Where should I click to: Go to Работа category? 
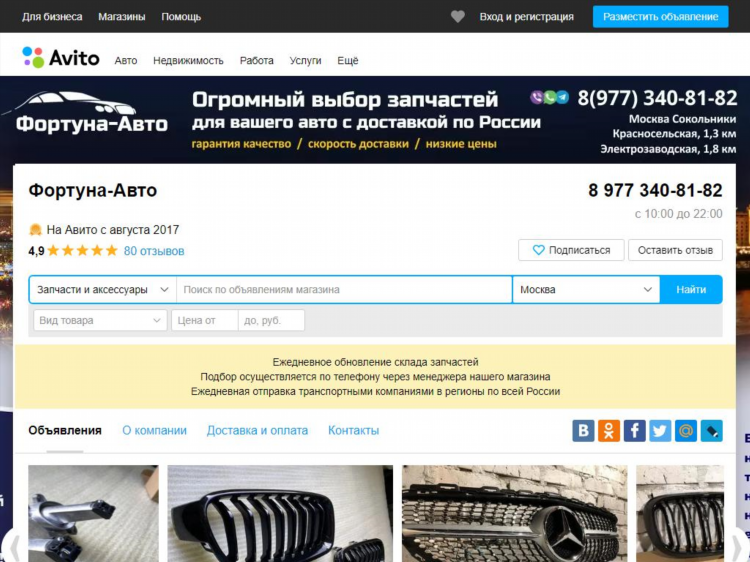[x=256, y=61]
